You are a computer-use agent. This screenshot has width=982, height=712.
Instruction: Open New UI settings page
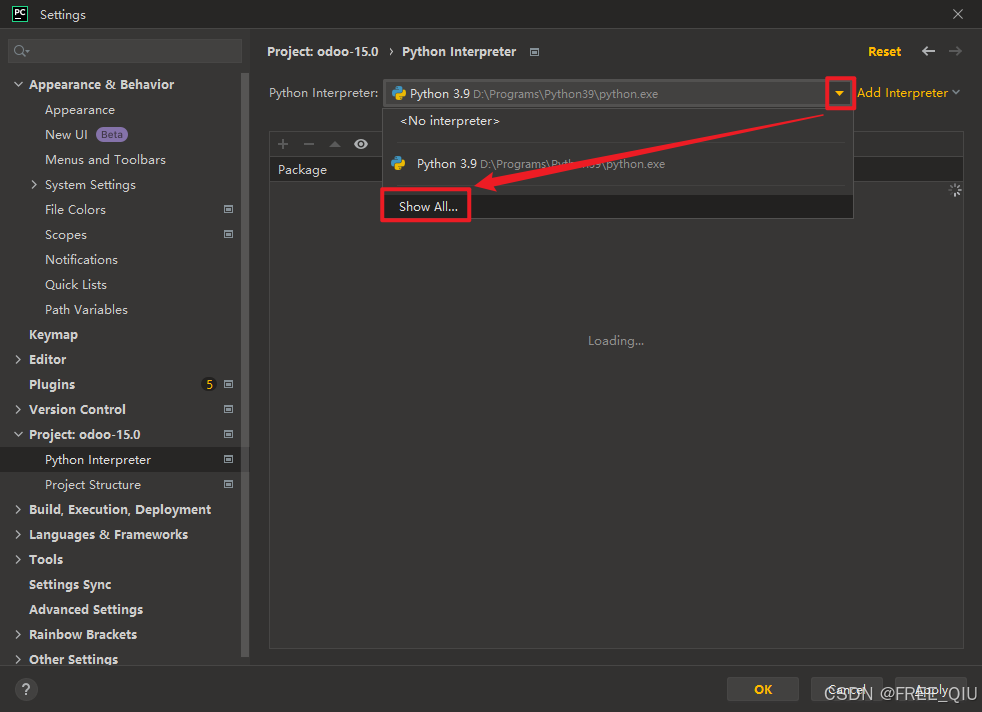(x=66, y=135)
